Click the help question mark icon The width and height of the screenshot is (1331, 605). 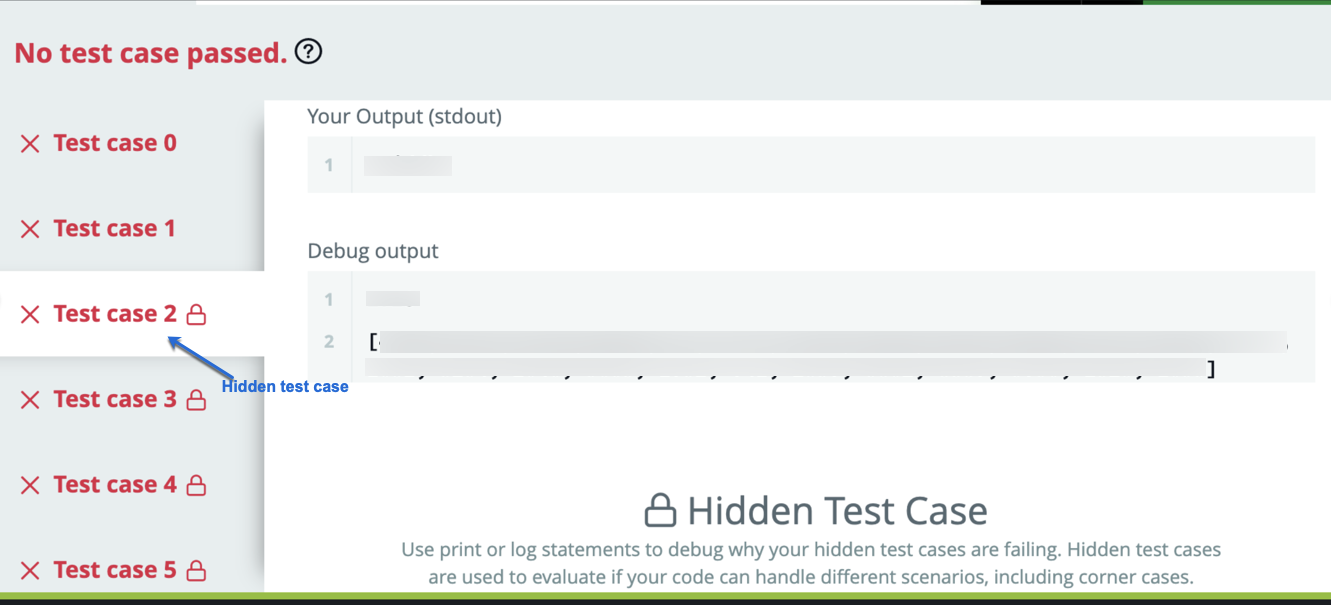pos(309,52)
